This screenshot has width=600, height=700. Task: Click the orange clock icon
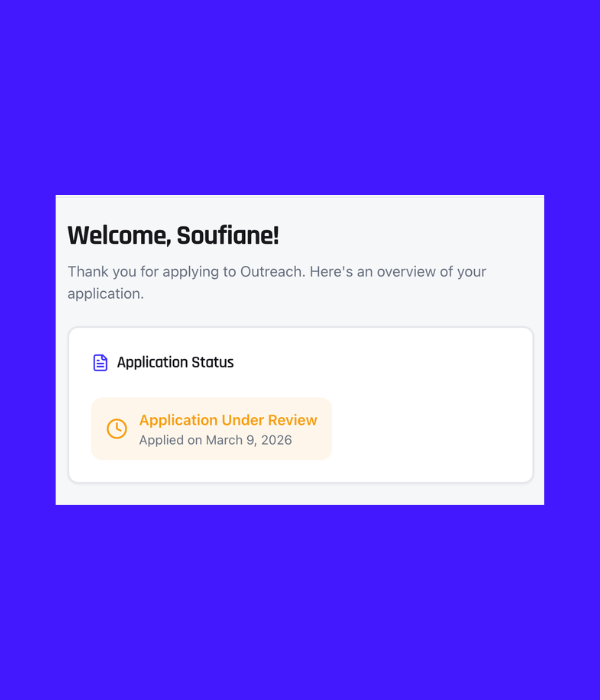click(x=117, y=429)
